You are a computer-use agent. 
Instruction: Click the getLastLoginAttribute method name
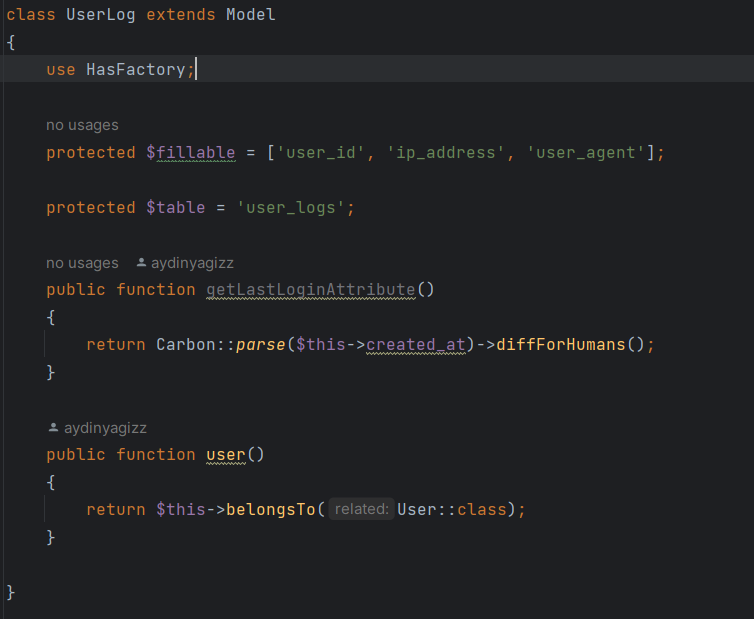pyautogui.click(x=311, y=290)
